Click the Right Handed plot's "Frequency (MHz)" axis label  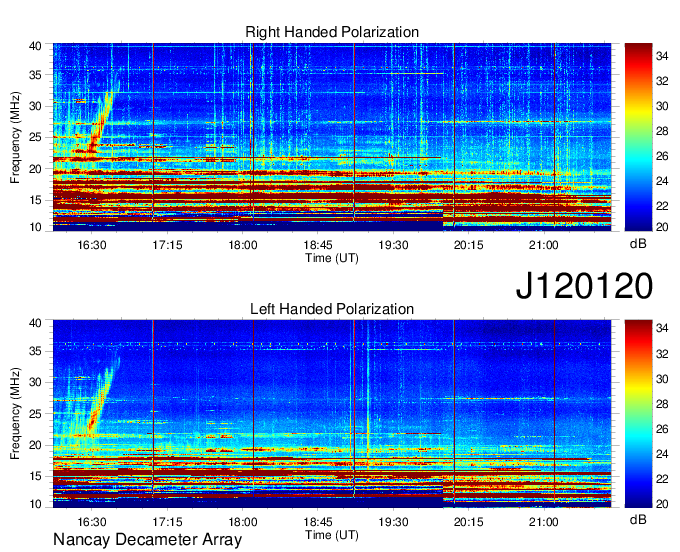[x=15, y=137]
